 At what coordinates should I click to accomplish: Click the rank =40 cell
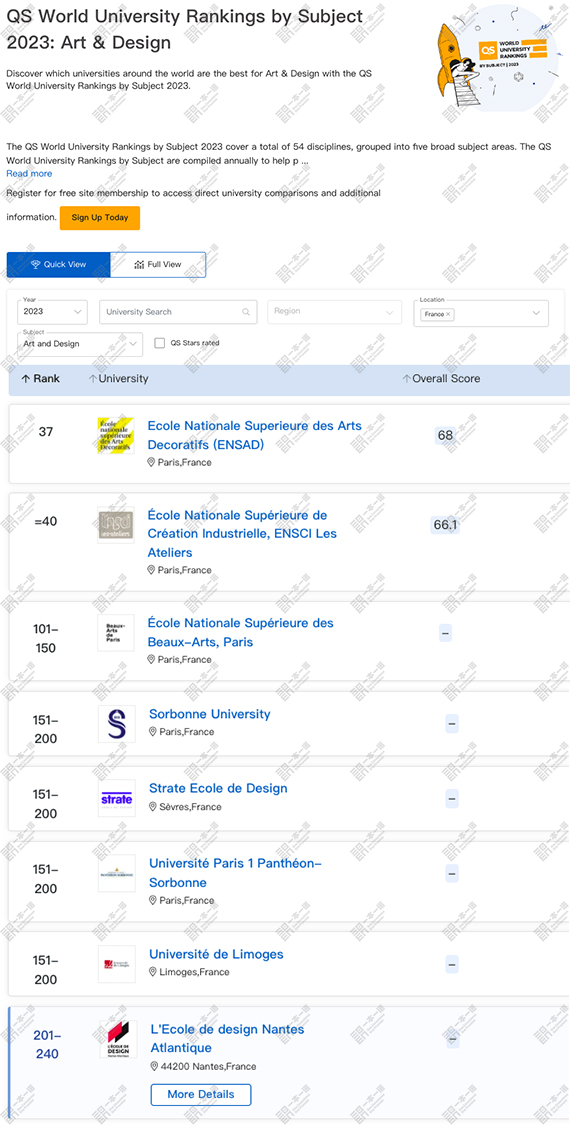pos(45,522)
